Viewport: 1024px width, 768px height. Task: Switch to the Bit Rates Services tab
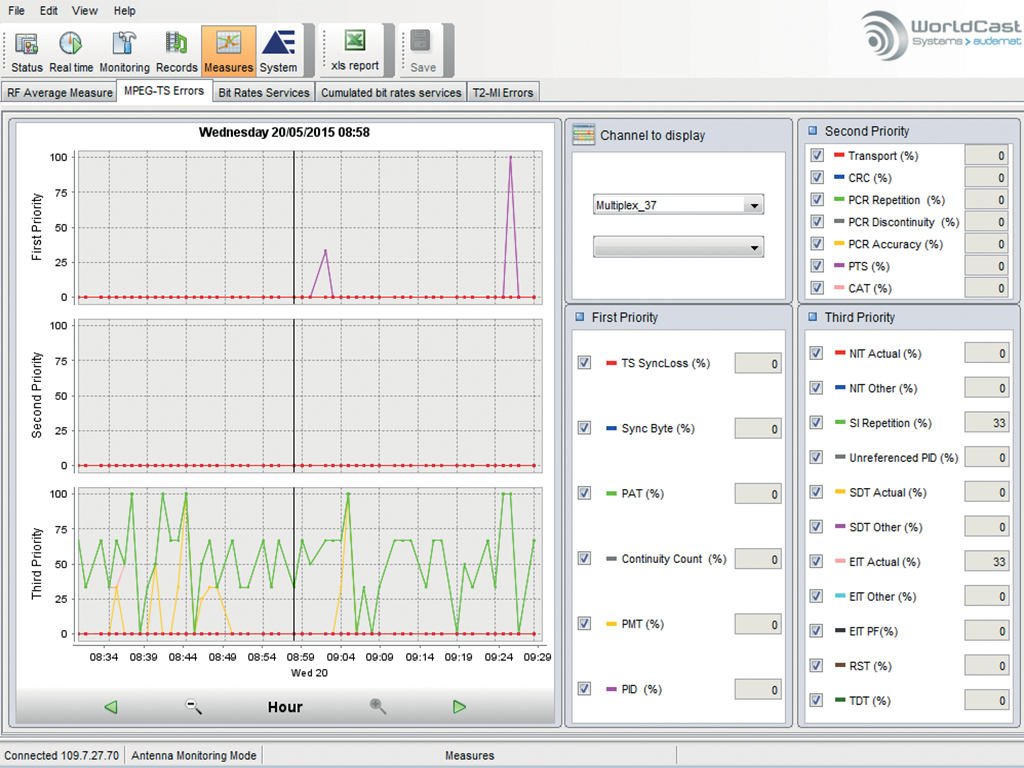coord(263,91)
